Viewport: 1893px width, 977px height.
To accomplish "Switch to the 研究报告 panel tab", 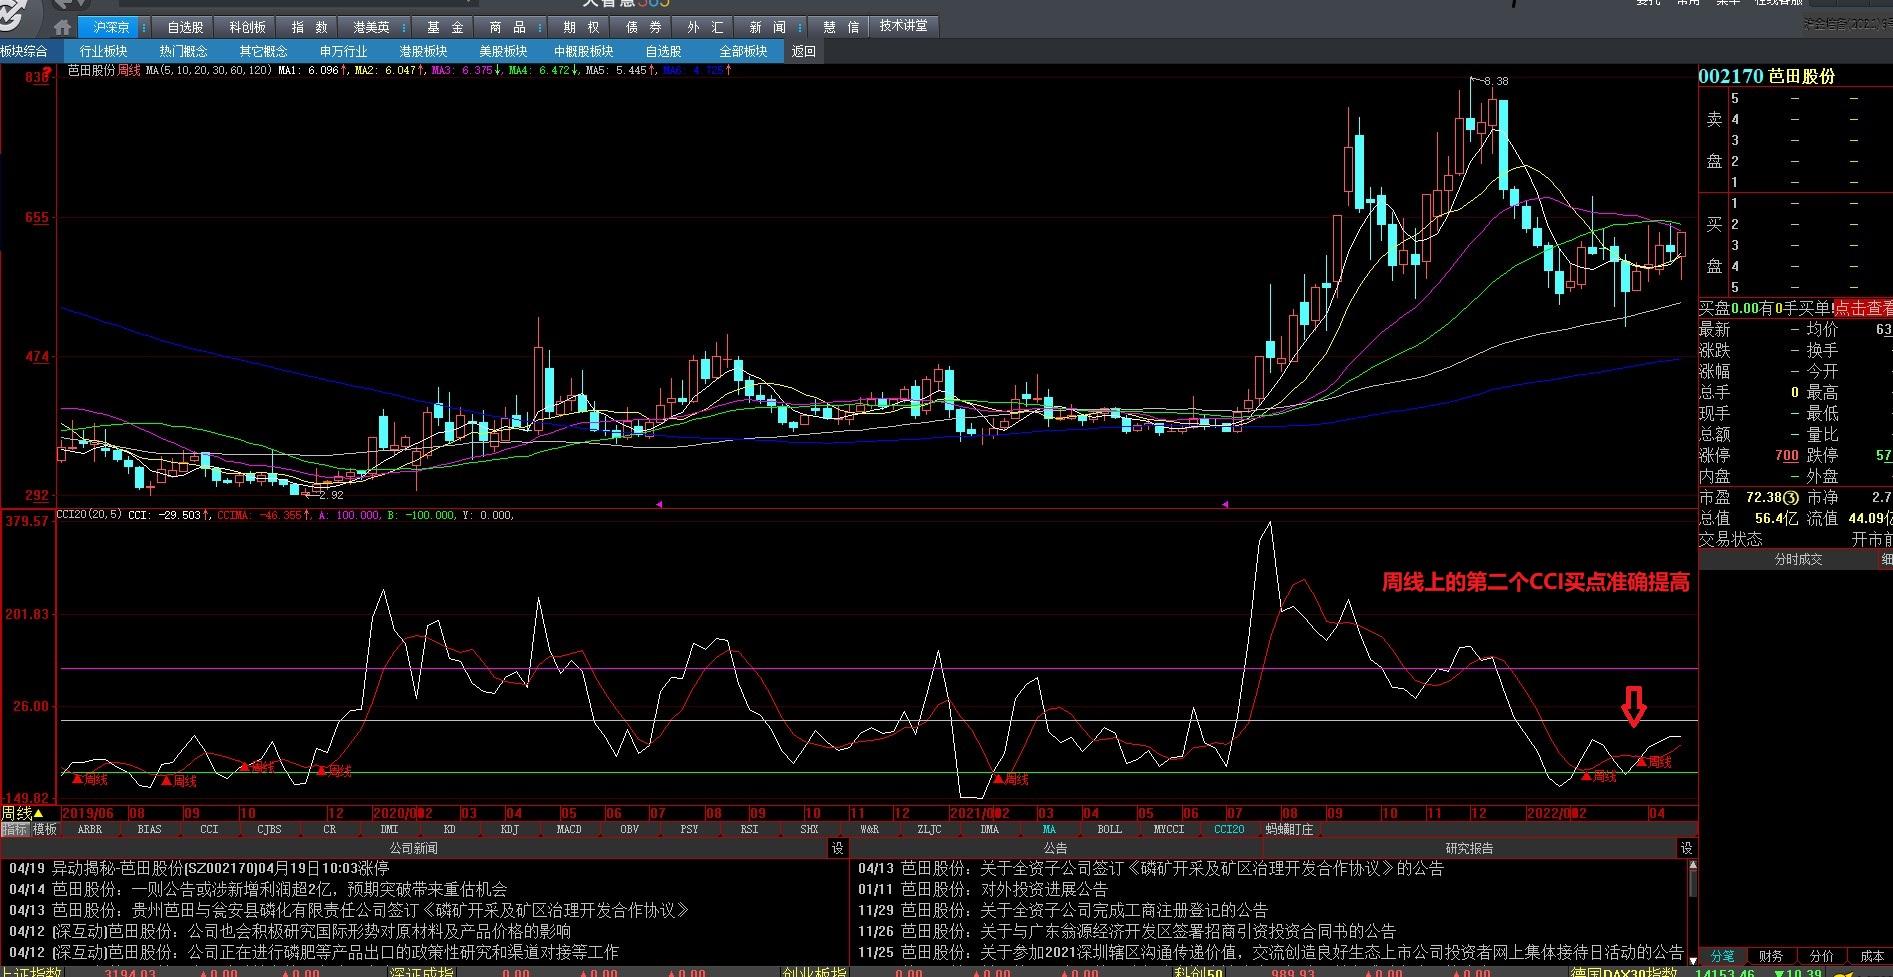I will pyautogui.click(x=1469, y=848).
